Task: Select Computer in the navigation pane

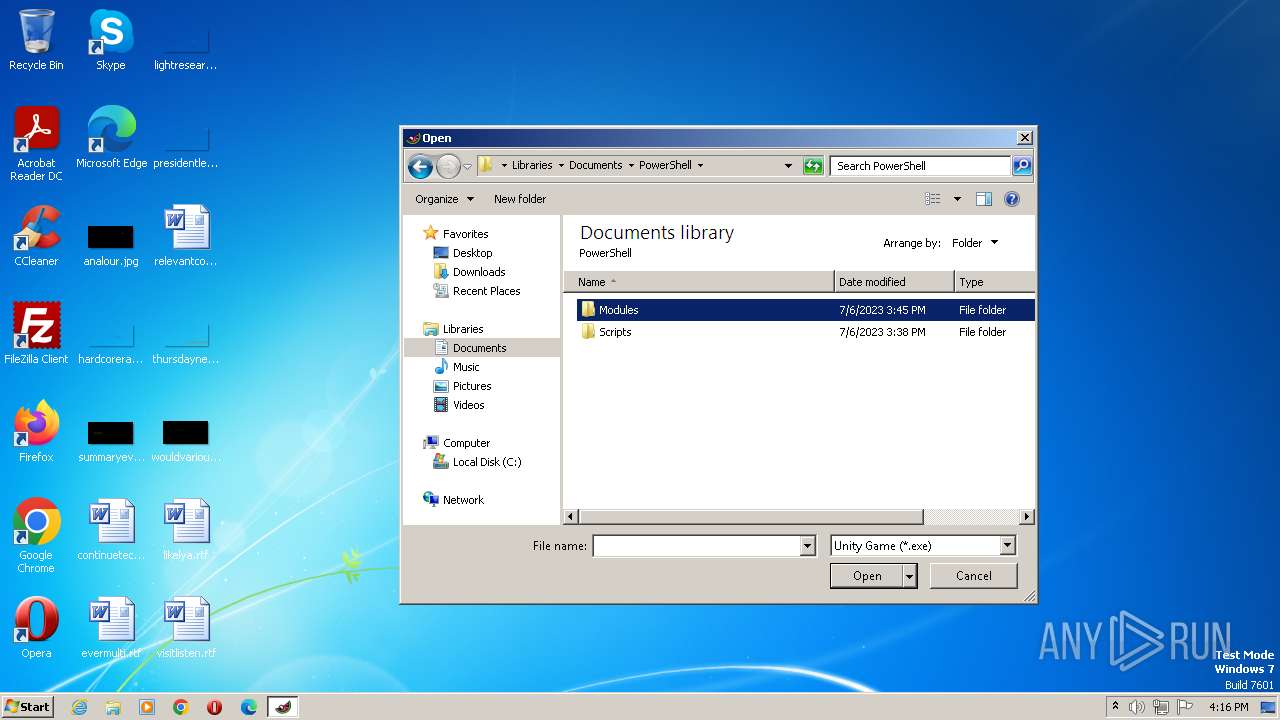Action: point(466,443)
